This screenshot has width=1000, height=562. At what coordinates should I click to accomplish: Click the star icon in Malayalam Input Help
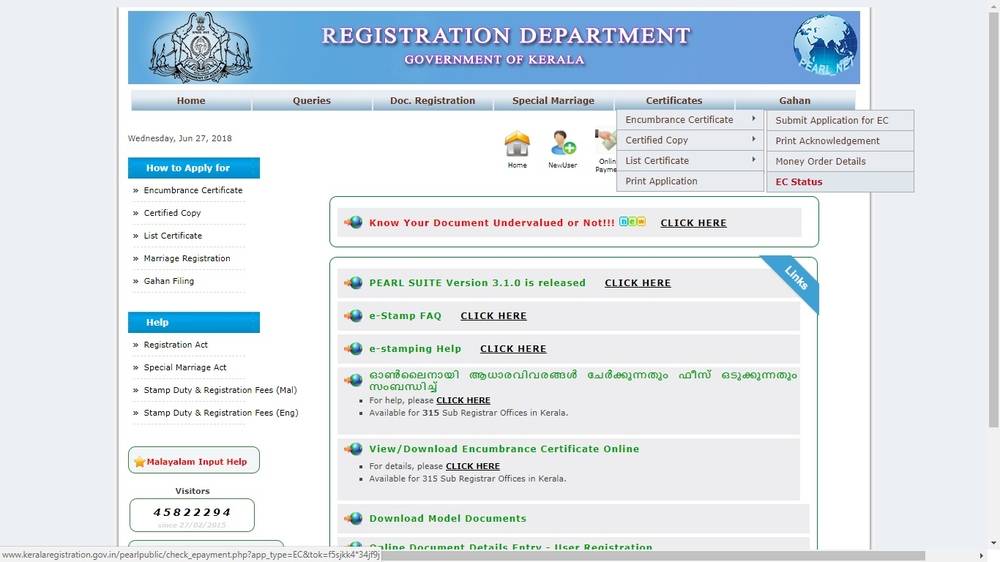[x=140, y=461]
